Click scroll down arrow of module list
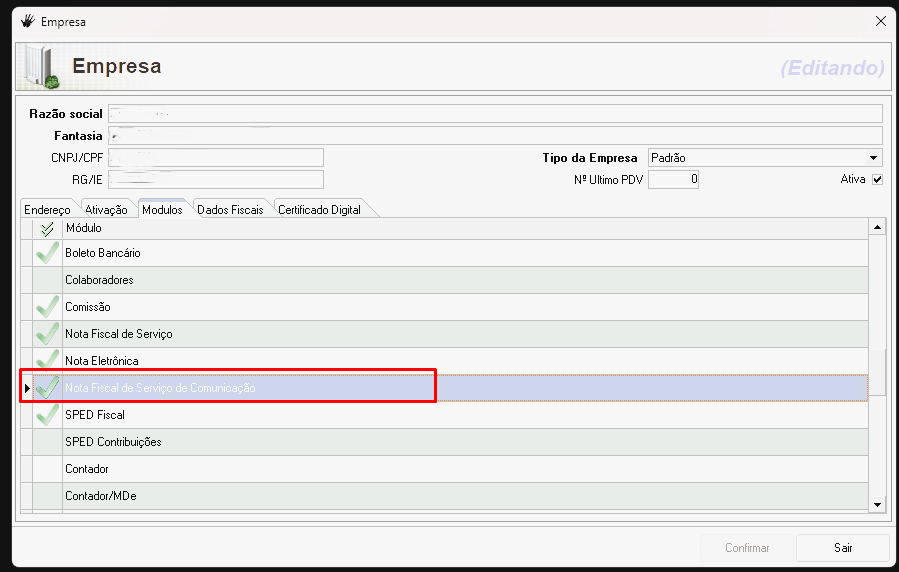This screenshot has height=572, width=899. [877, 505]
